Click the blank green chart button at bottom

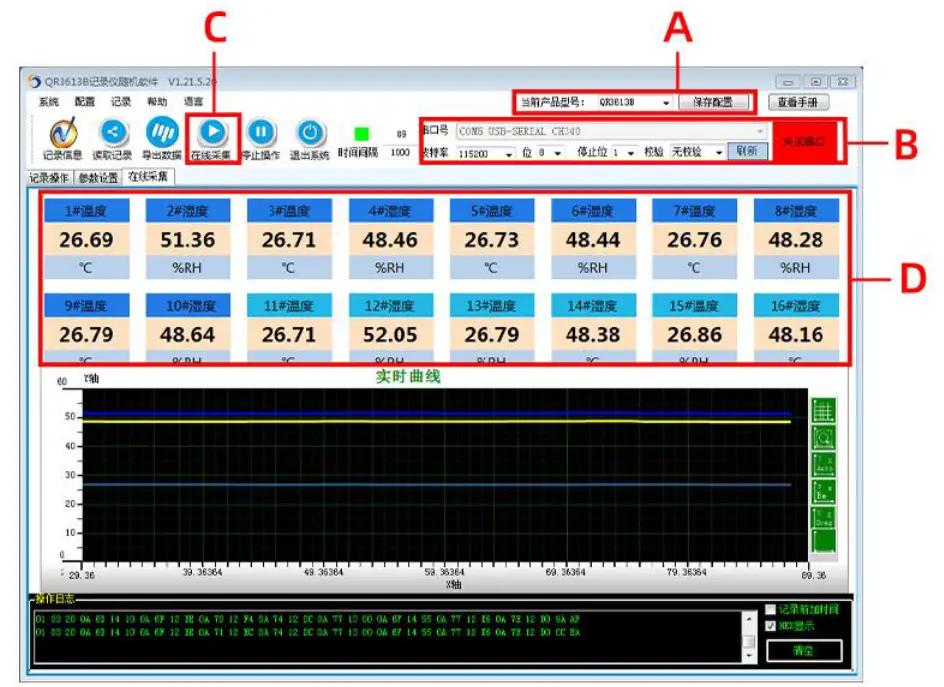pos(824,541)
